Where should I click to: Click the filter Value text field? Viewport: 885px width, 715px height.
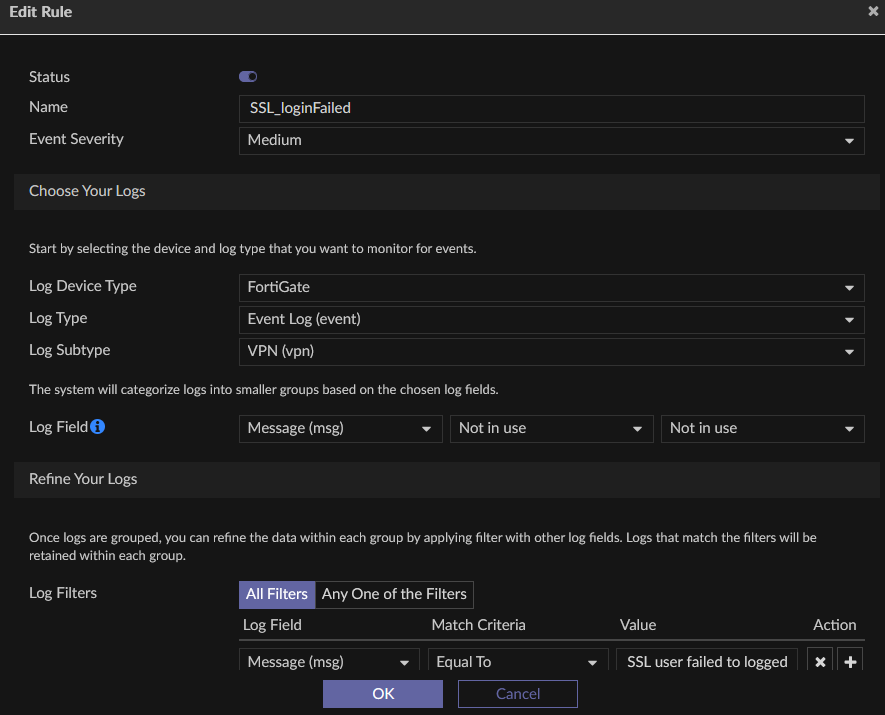tap(709, 662)
